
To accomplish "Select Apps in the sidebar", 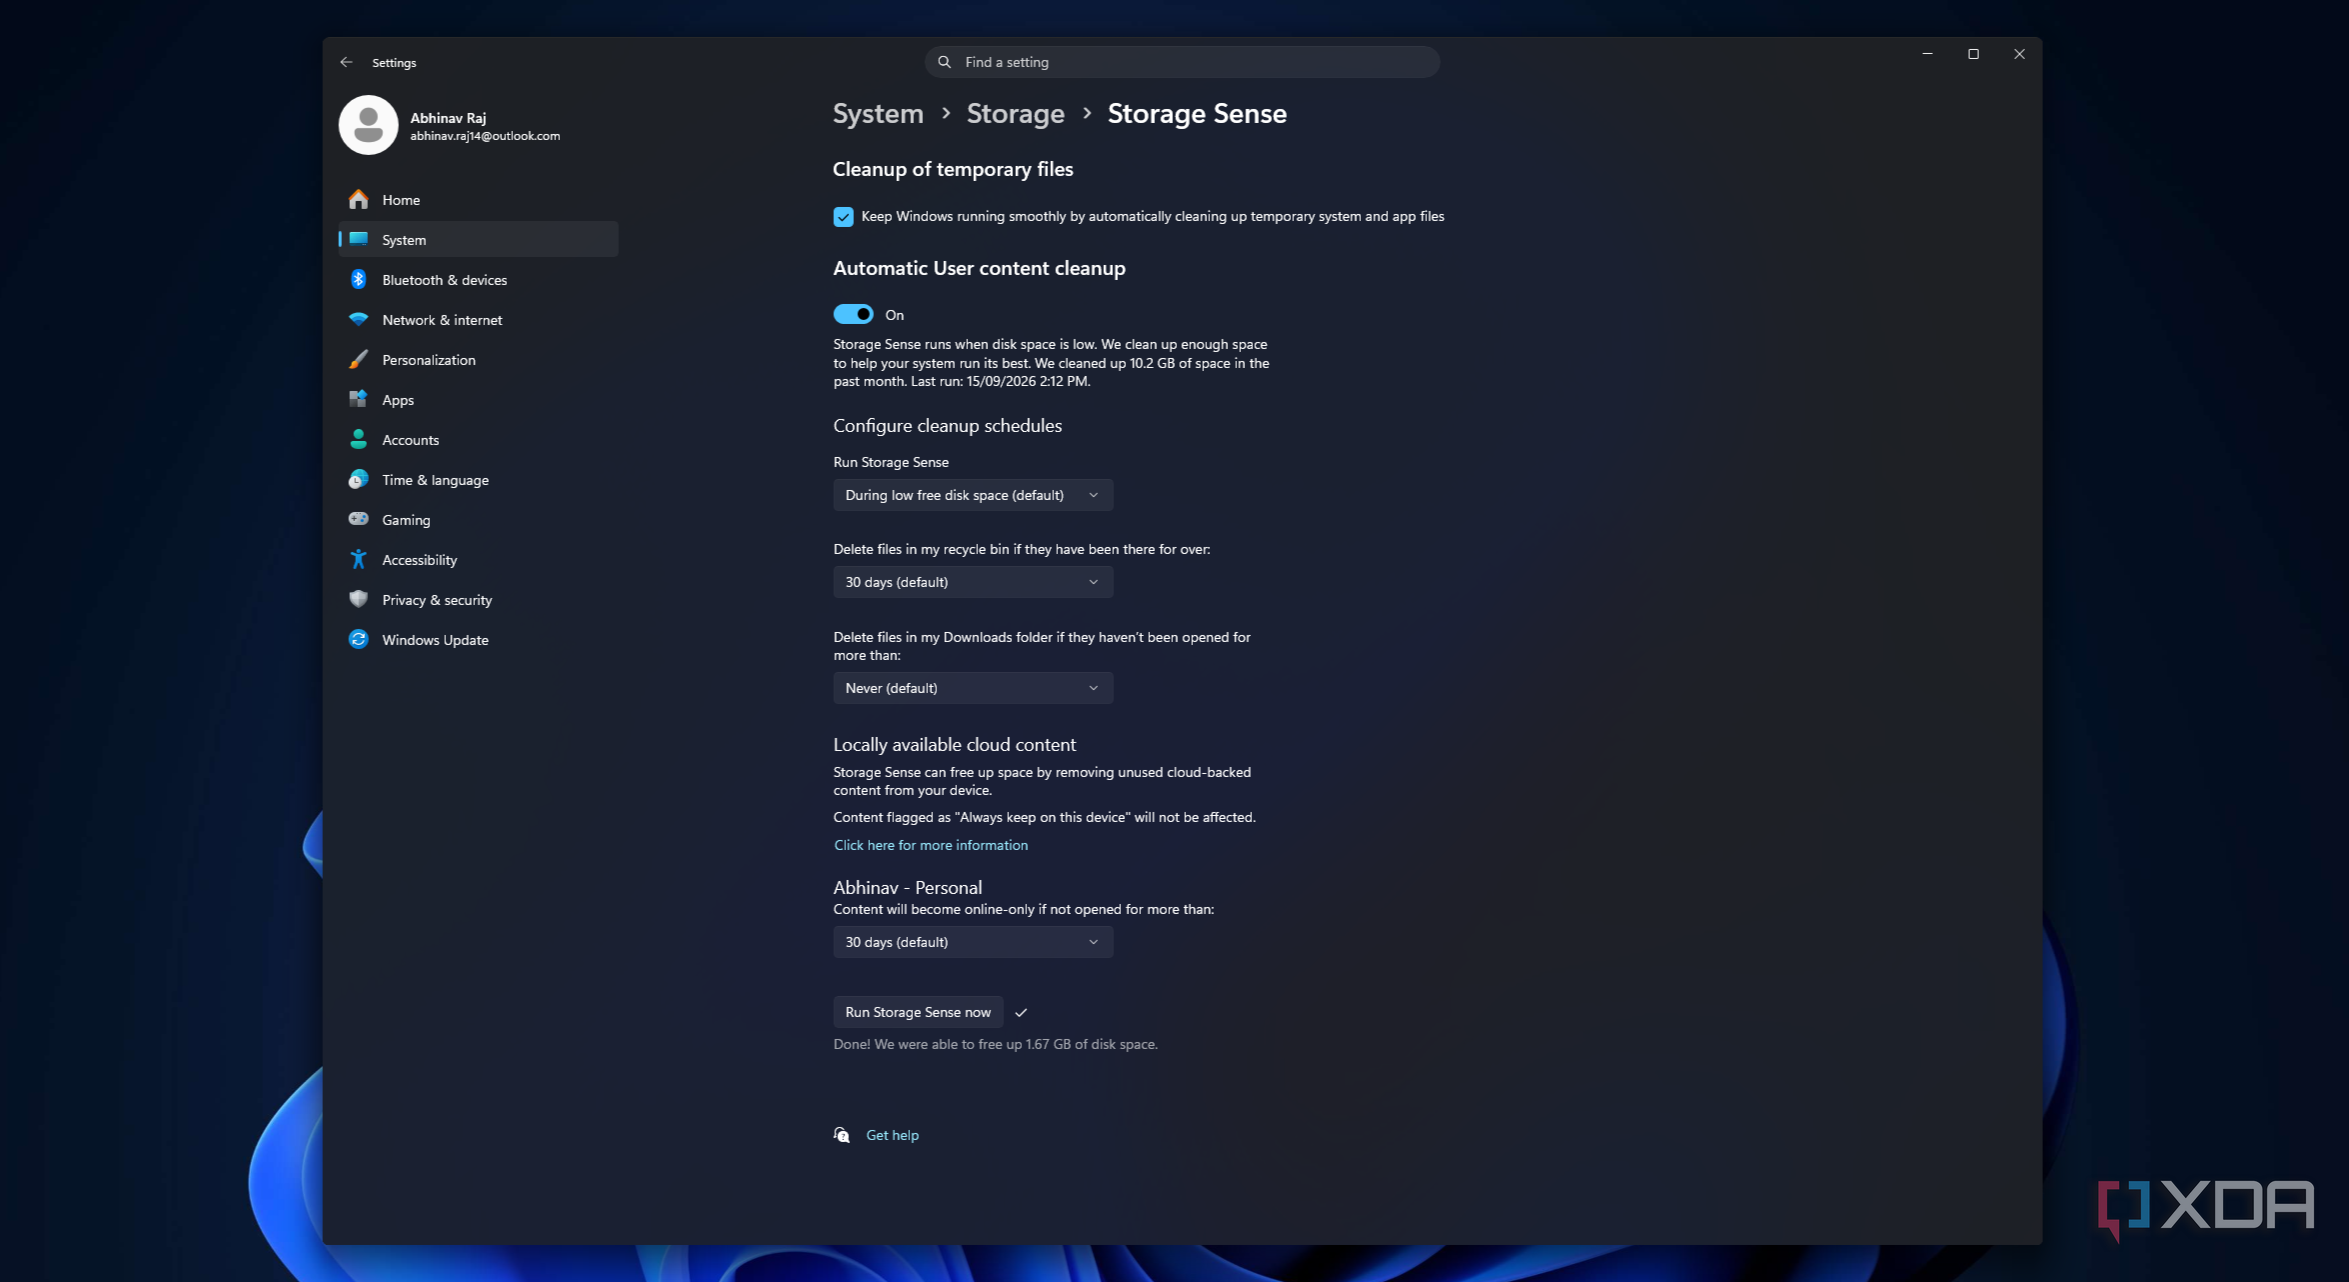I will (478, 399).
